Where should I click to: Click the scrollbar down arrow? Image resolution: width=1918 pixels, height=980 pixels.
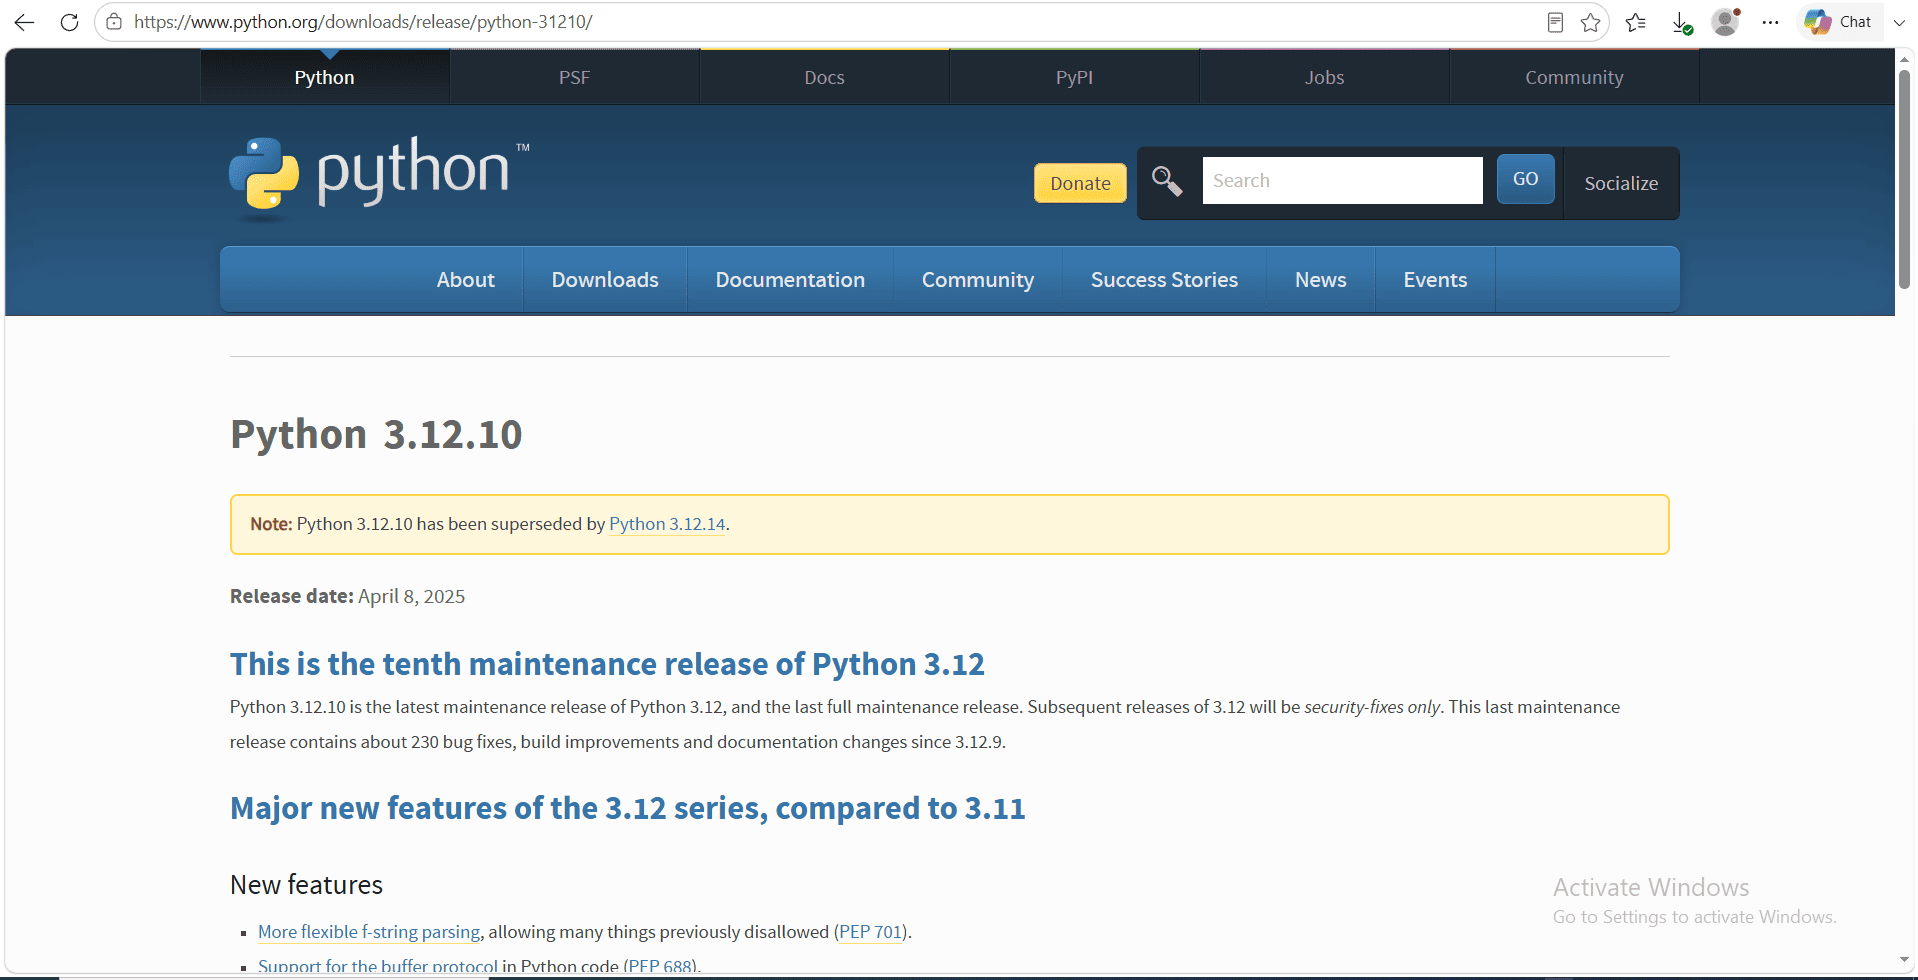[1905, 960]
